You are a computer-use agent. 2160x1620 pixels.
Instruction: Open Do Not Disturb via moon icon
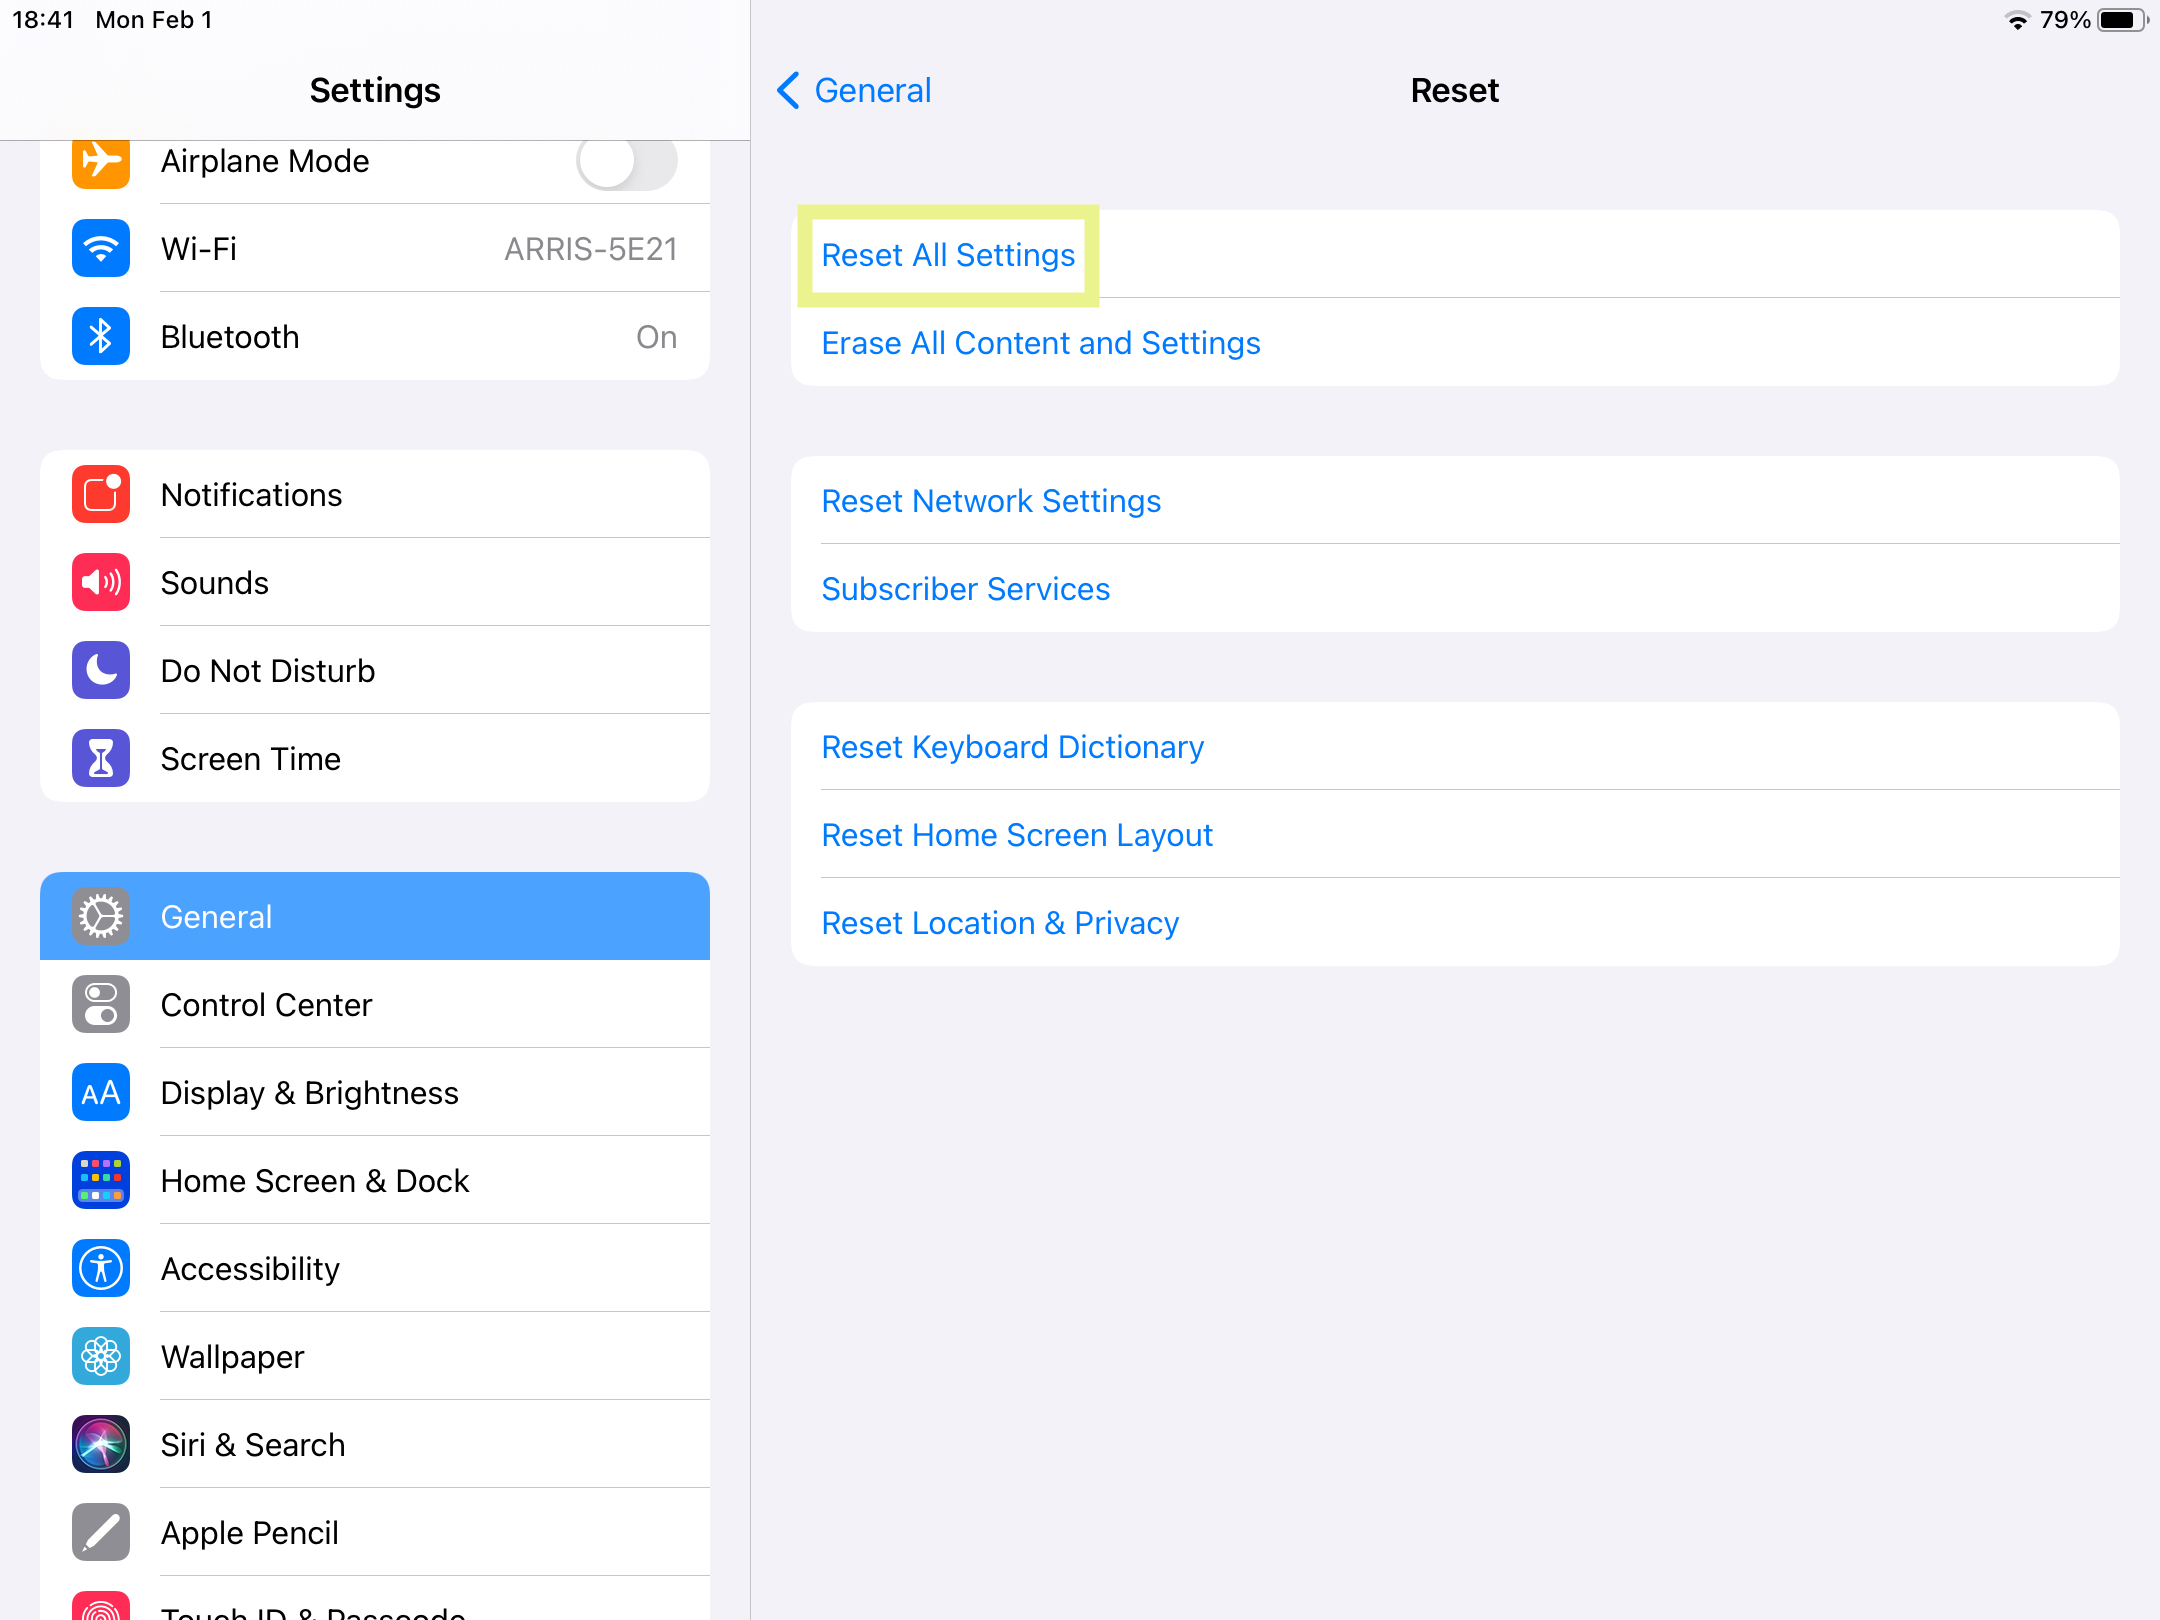100,670
